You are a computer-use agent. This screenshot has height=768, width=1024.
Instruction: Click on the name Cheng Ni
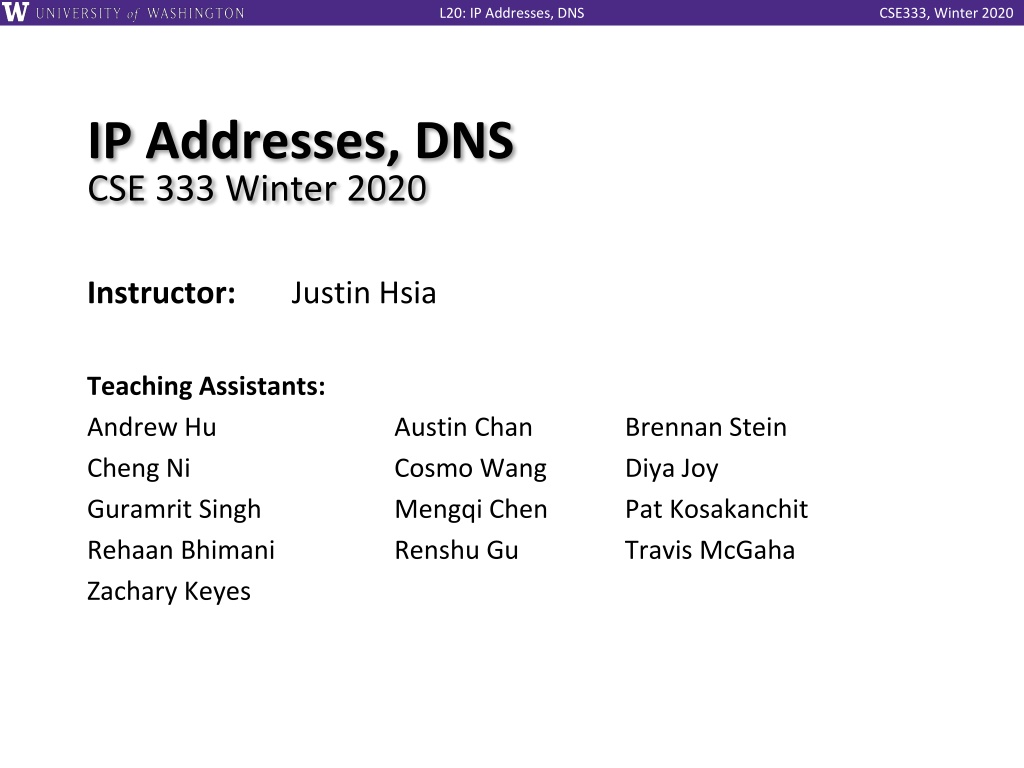click(138, 469)
